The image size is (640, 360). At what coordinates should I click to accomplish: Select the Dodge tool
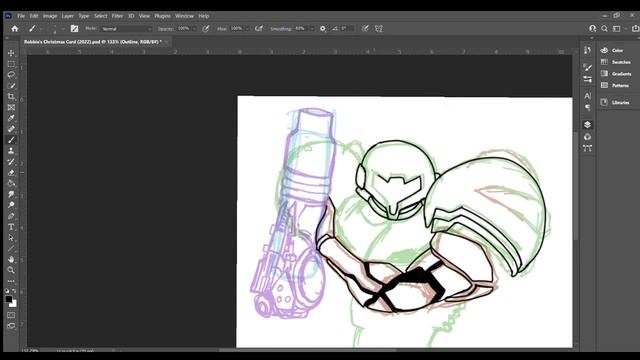[11, 205]
